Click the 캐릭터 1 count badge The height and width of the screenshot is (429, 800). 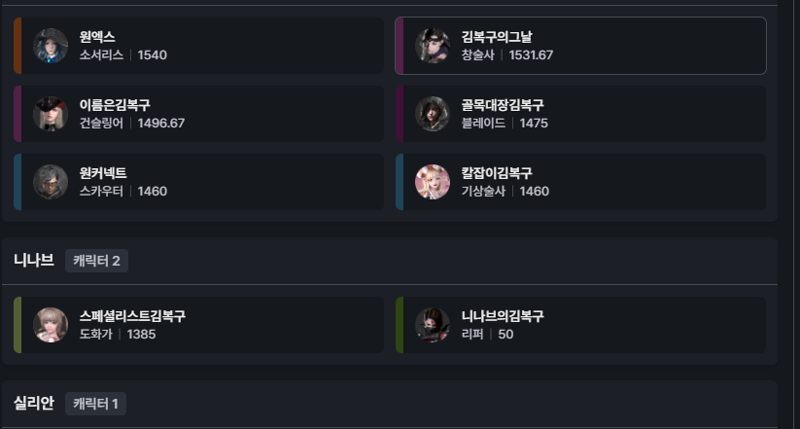[x=95, y=403]
